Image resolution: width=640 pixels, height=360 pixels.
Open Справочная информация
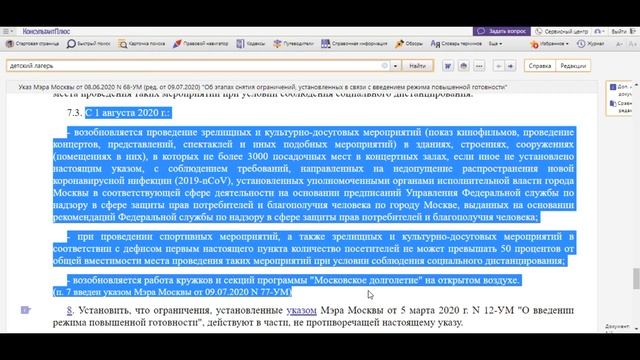coord(354,44)
